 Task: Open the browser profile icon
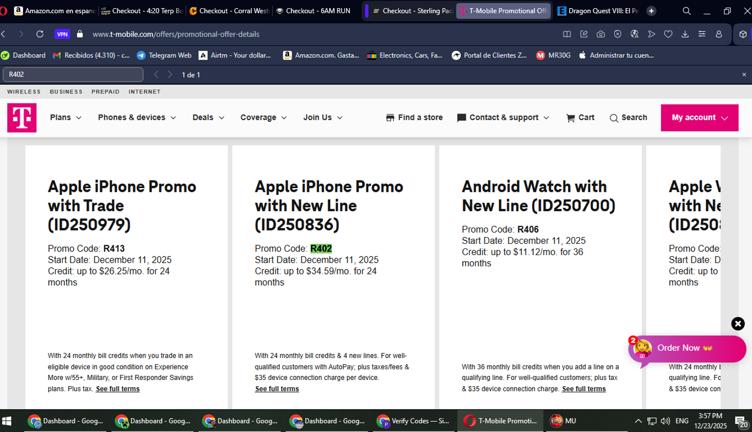(719, 34)
